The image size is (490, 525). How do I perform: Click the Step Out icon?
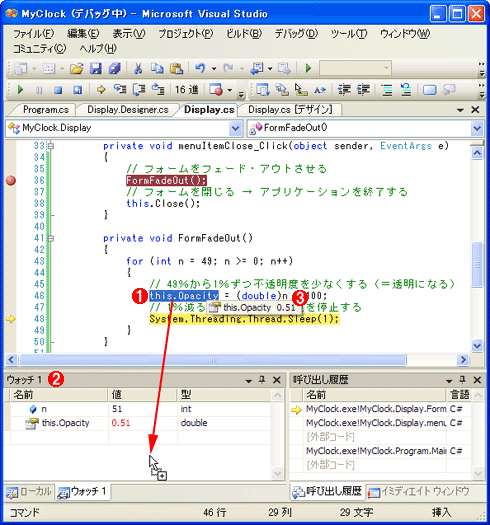click(x=158, y=89)
